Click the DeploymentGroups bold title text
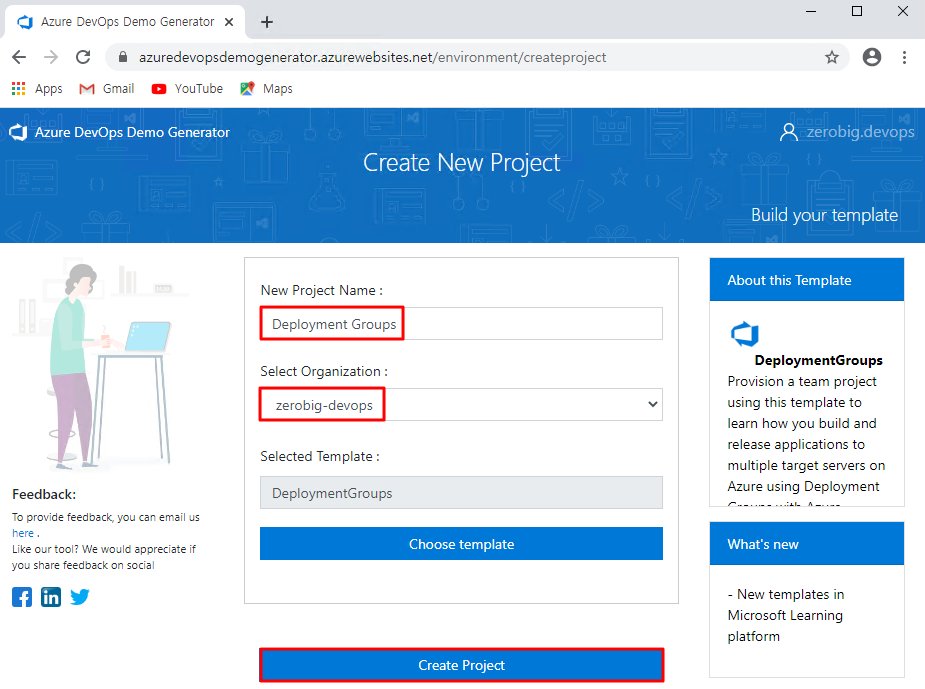The width and height of the screenshot is (925, 689). pyautogui.click(x=818, y=360)
